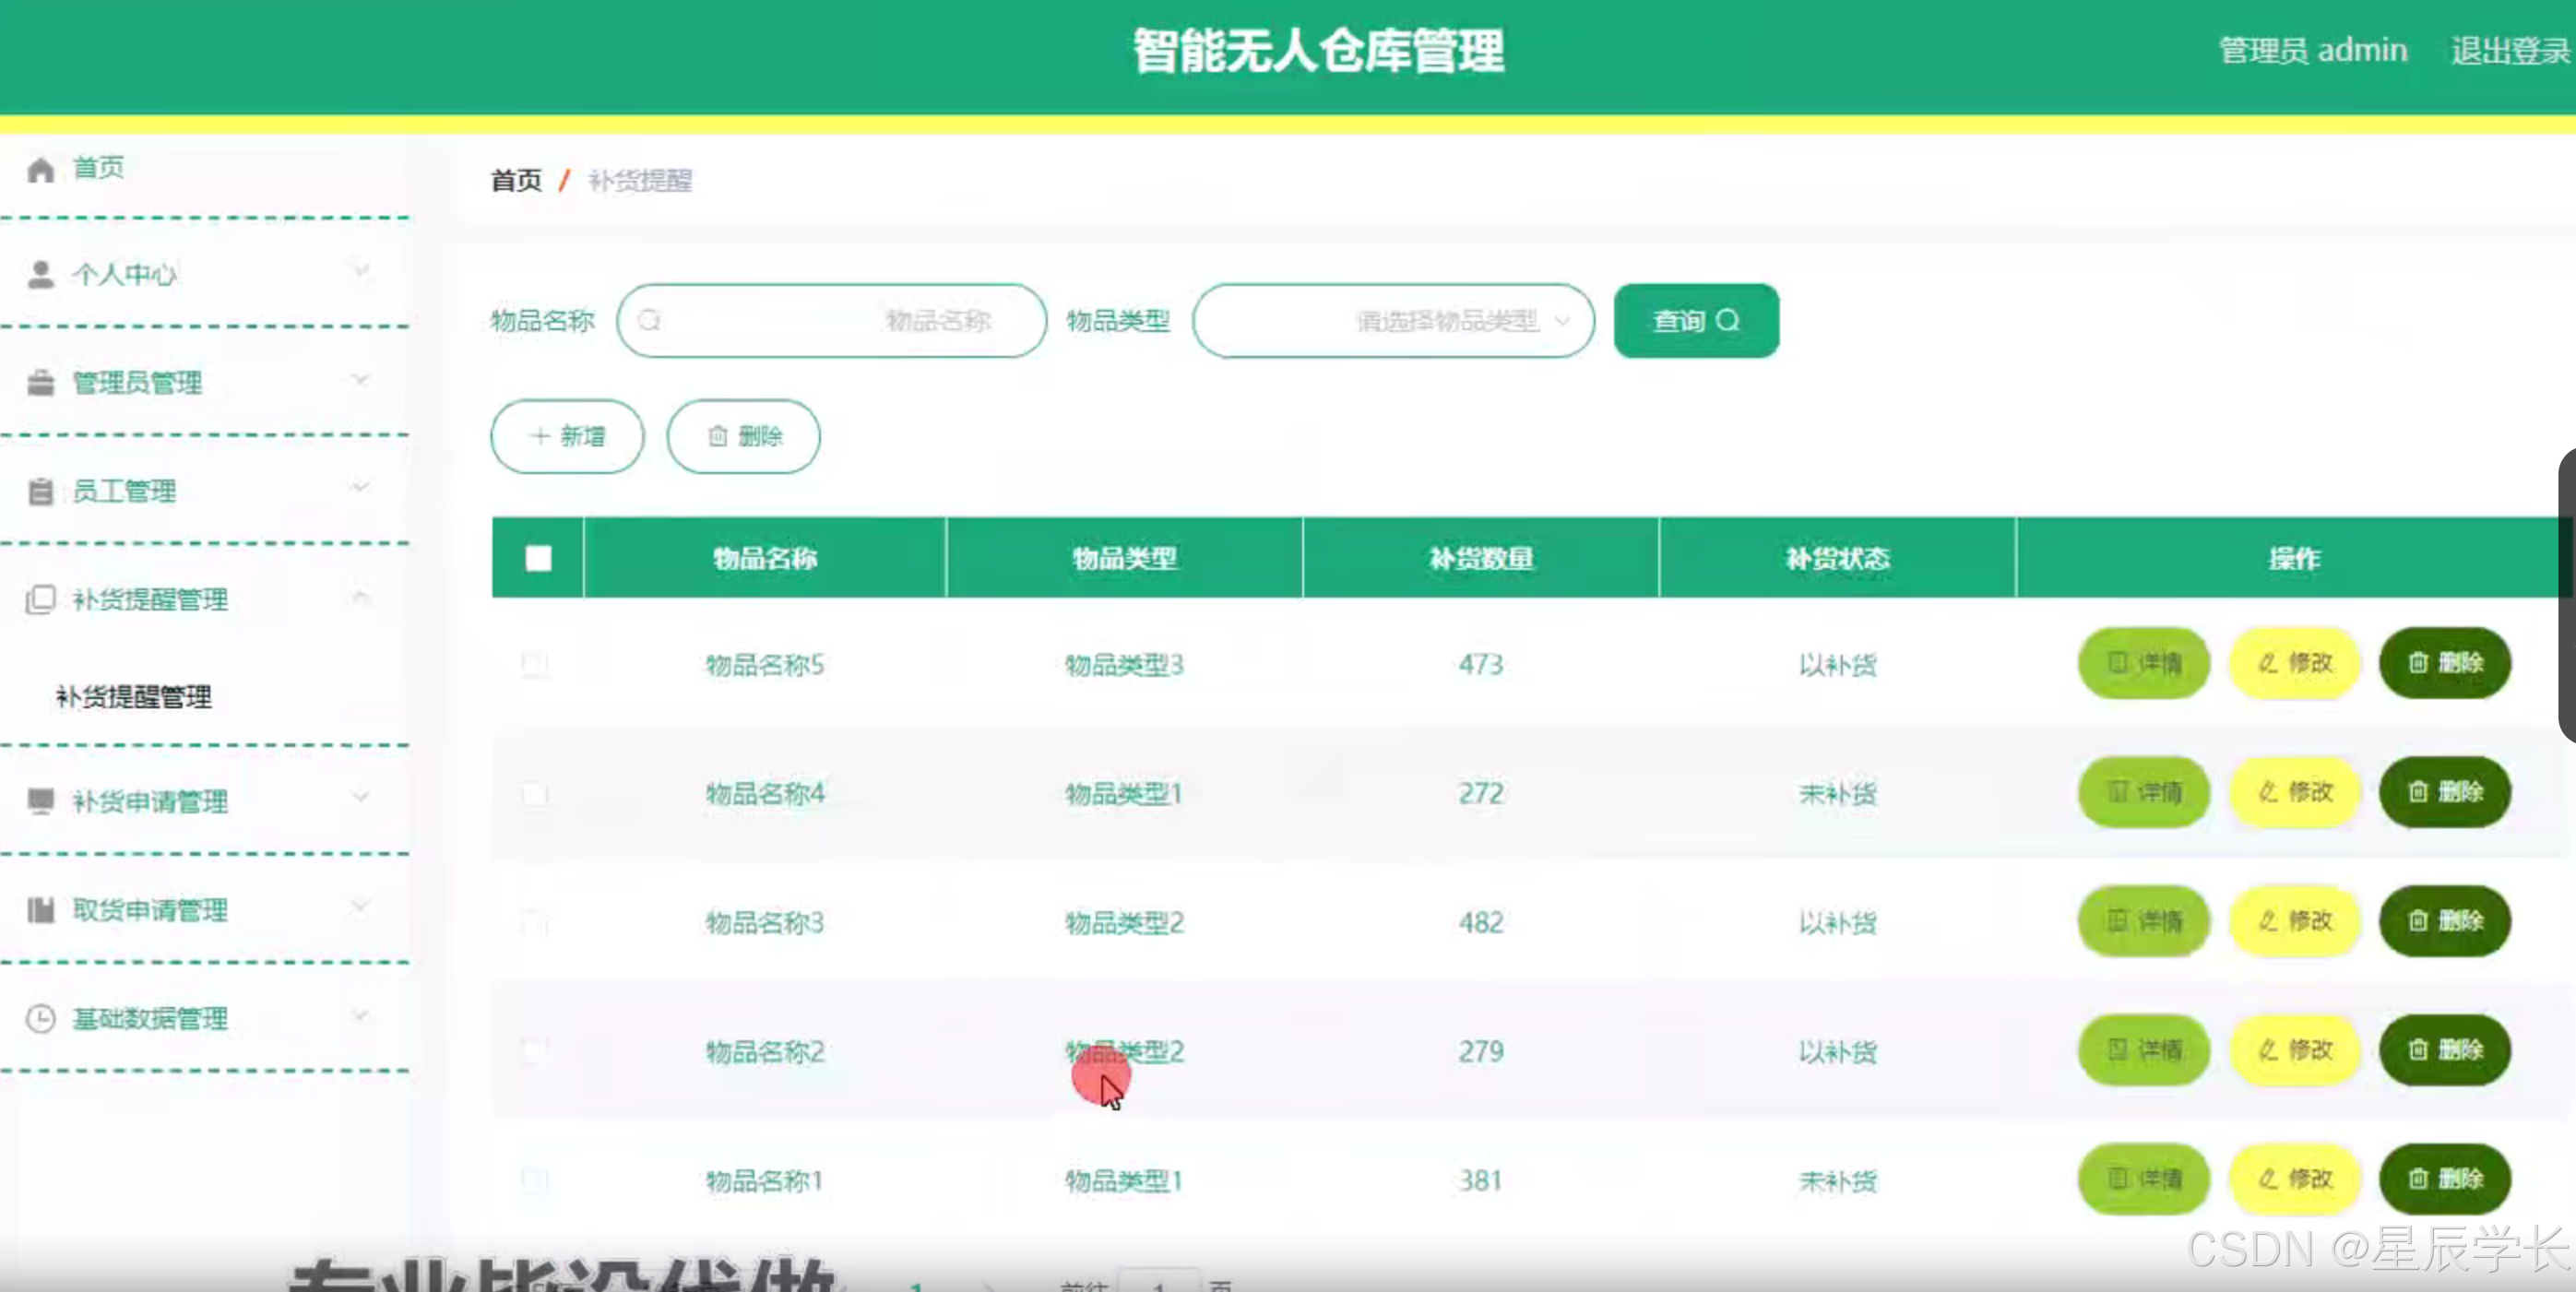Image resolution: width=2576 pixels, height=1292 pixels.
Task: Check the checkbox for 物品名称5 row
Action: click(x=535, y=664)
